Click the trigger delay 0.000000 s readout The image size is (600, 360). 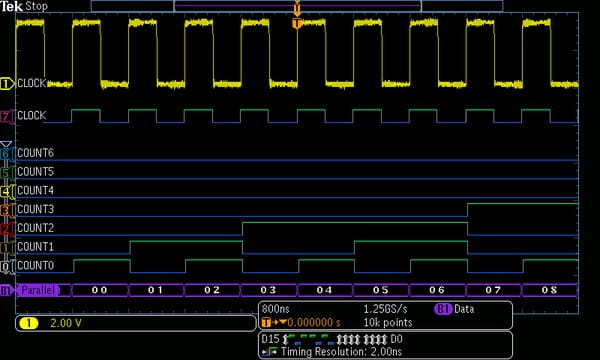tap(301, 323)
